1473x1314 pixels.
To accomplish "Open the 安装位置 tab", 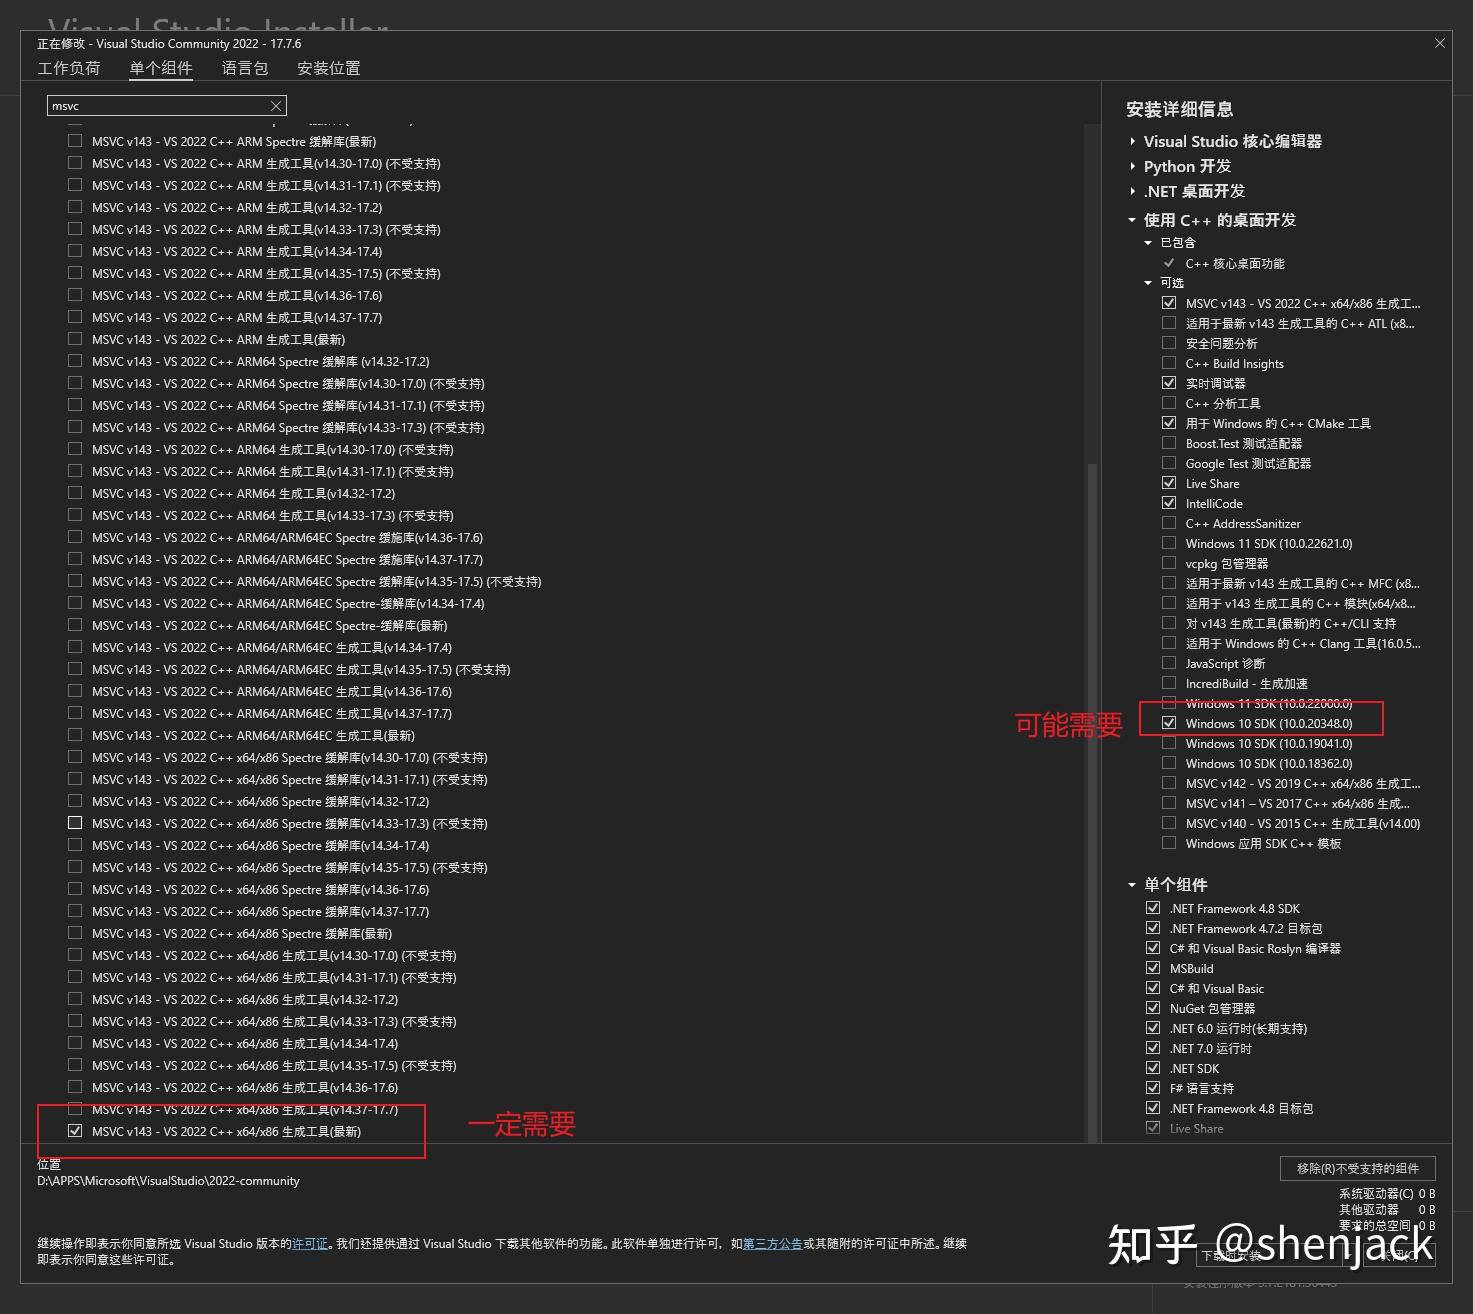I will pyautogui.click(x=327, y=68).
